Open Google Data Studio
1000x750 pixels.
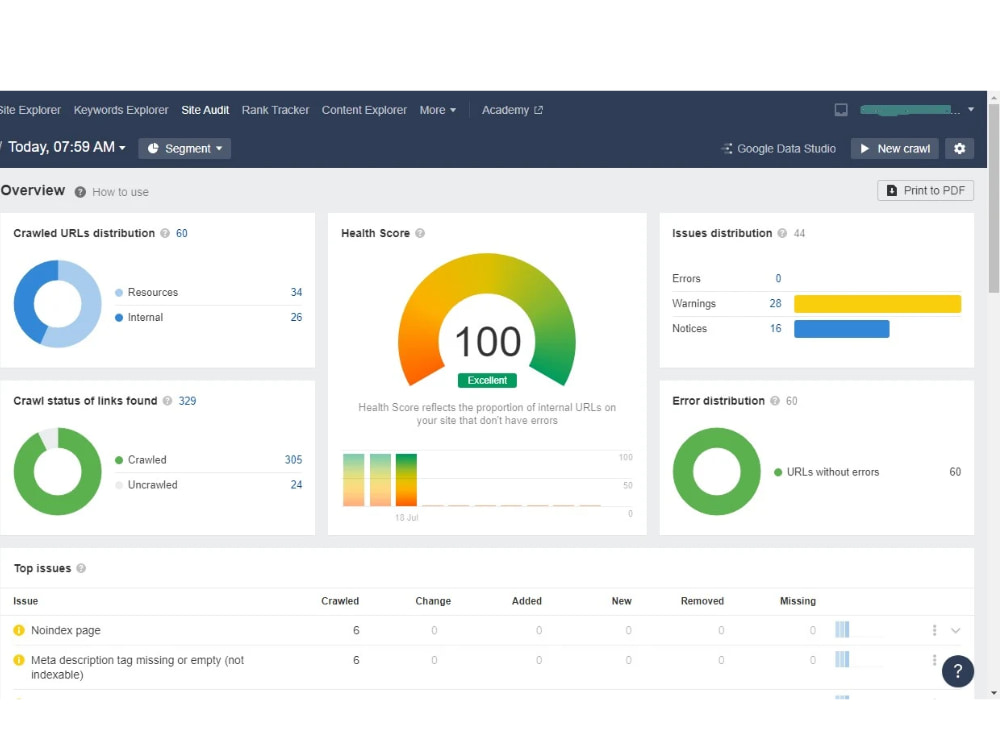778,149
